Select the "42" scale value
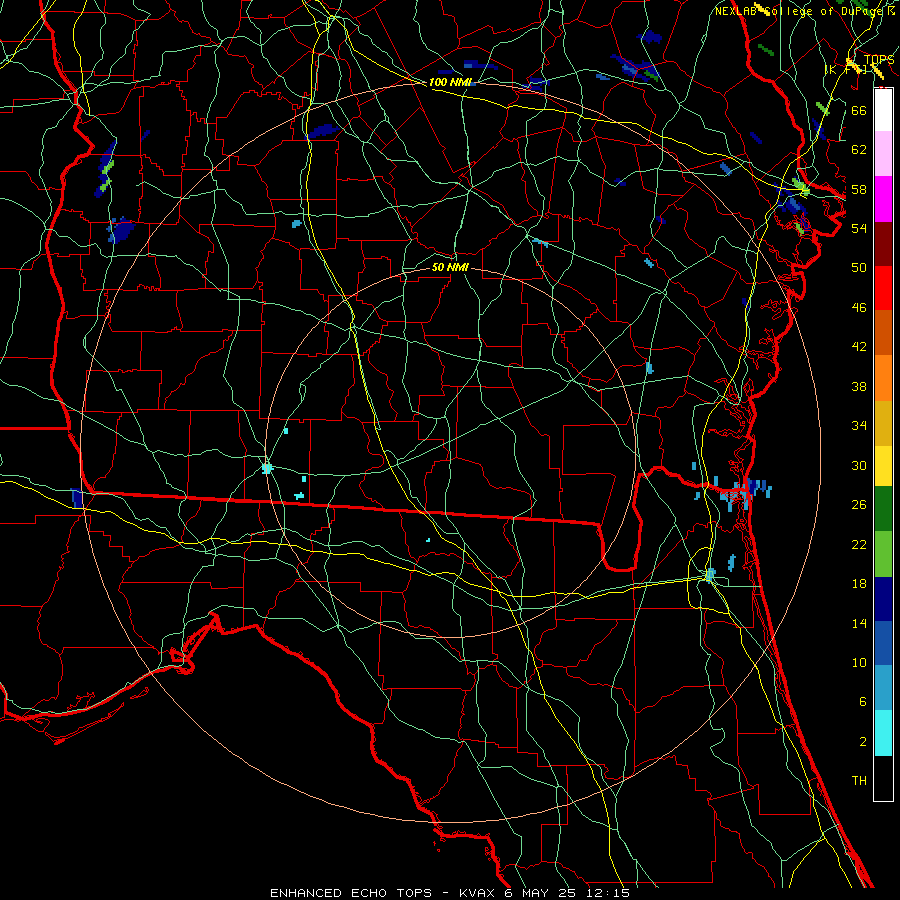Viewport: 900px width, 900px height. (x=859, y=347)
